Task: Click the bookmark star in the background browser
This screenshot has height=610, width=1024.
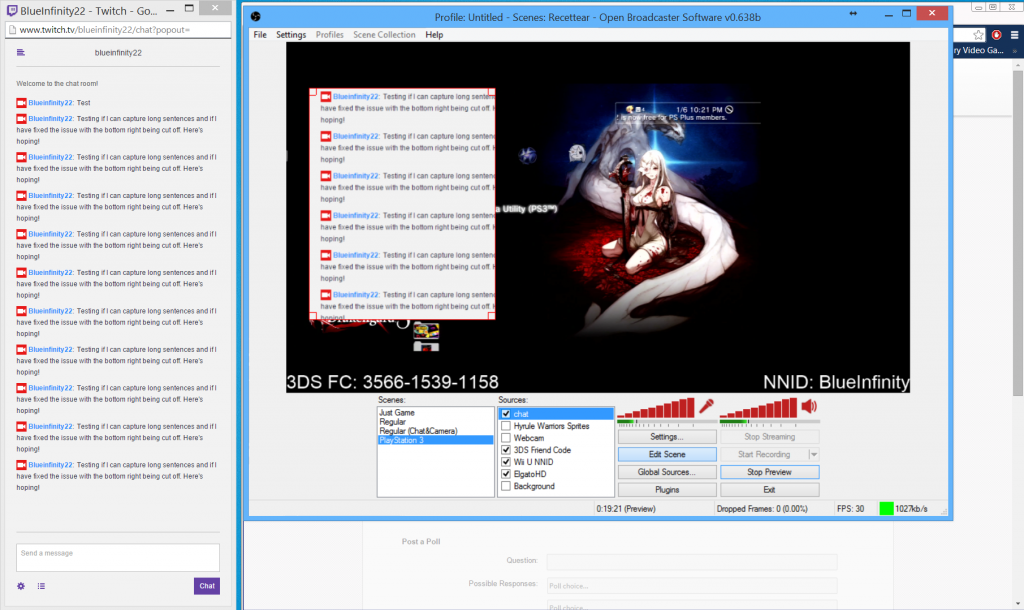Action: (978, 35)
